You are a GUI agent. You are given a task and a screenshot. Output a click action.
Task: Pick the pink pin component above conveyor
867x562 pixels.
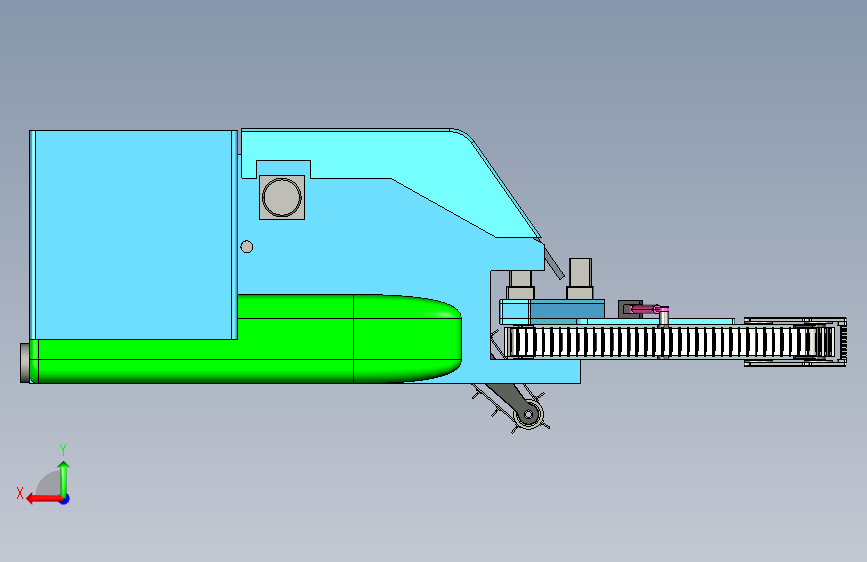(647, 309)
